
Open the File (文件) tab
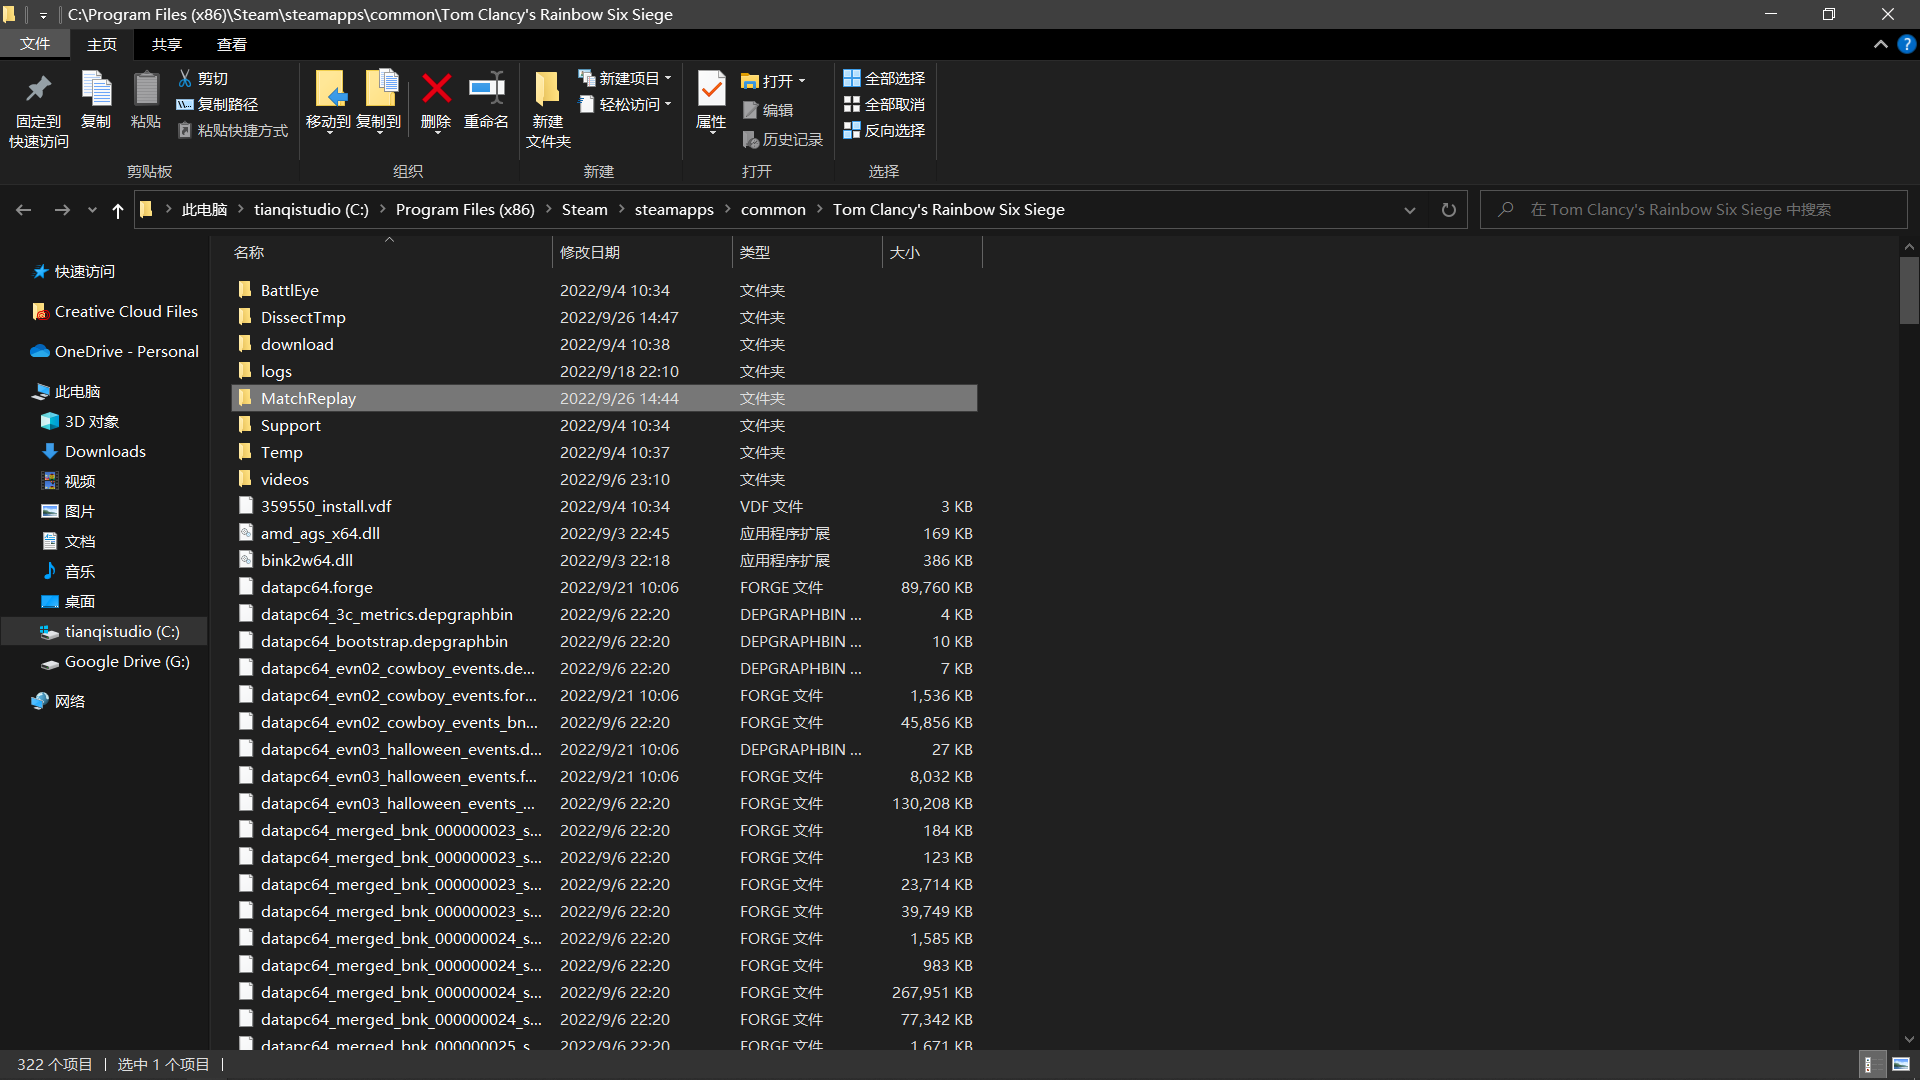click(x=35, y=44)
